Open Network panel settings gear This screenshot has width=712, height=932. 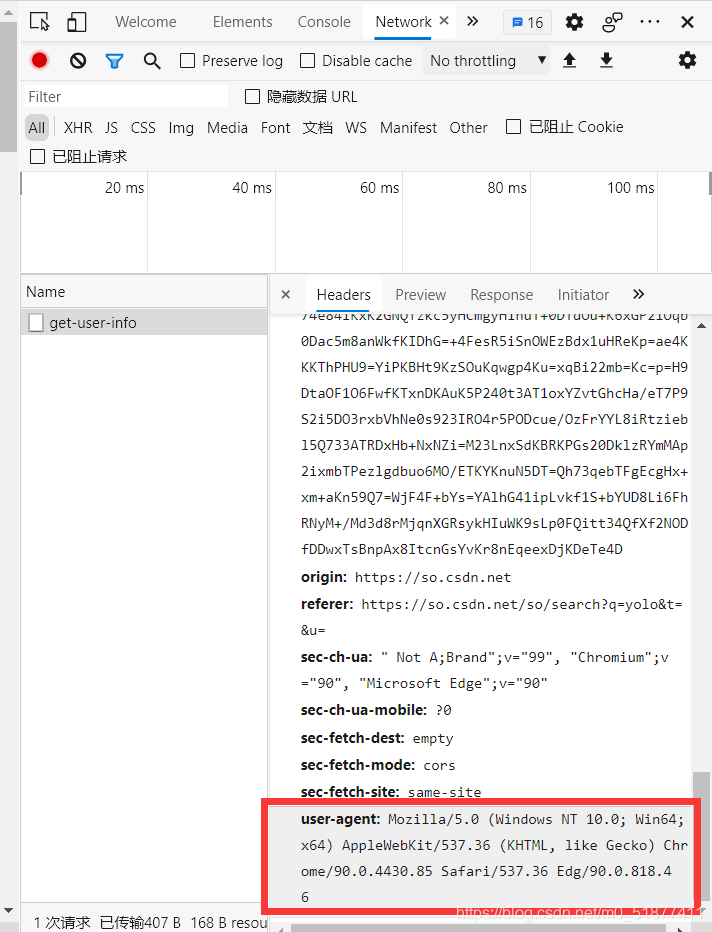[687, 60]
